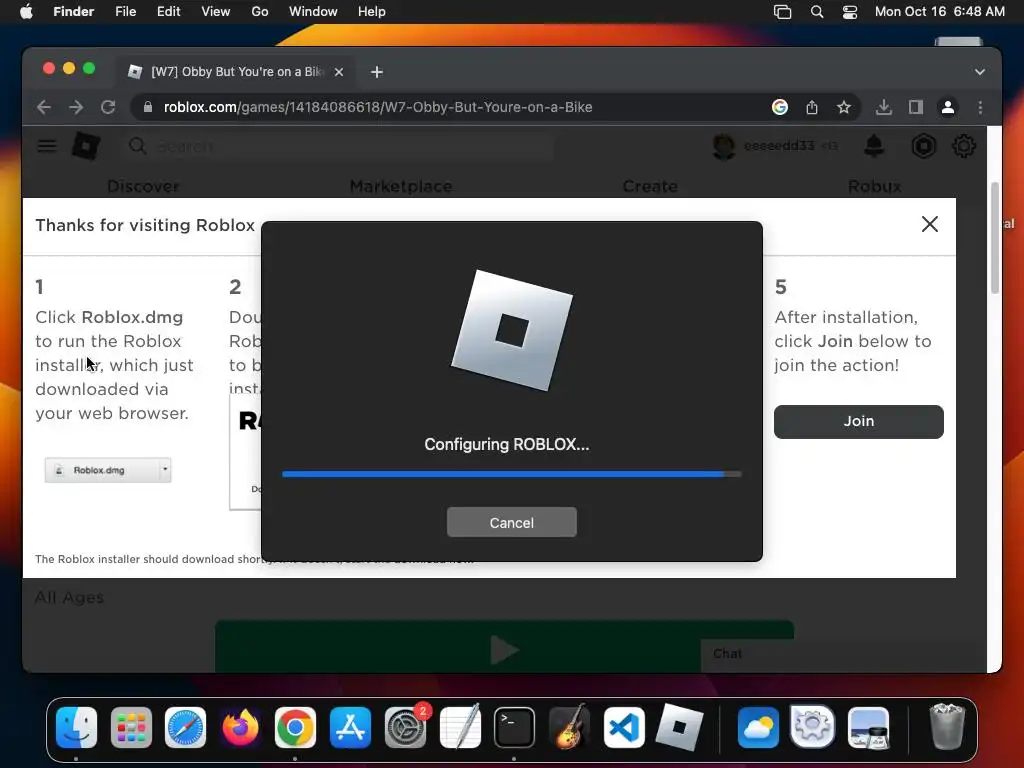Expand the Roblox.dmg thumbnail dropdown arrow
Image resolution: width=1024 pixels, height=768 pixels.
pyautogui.click(x=165, y=469)
